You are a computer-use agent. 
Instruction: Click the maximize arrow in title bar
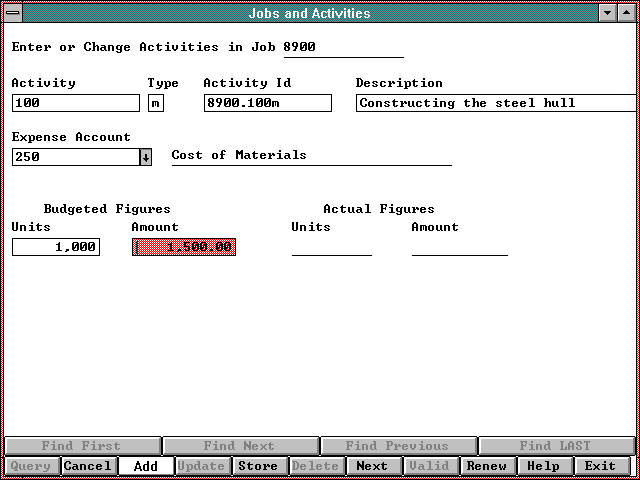627,13
